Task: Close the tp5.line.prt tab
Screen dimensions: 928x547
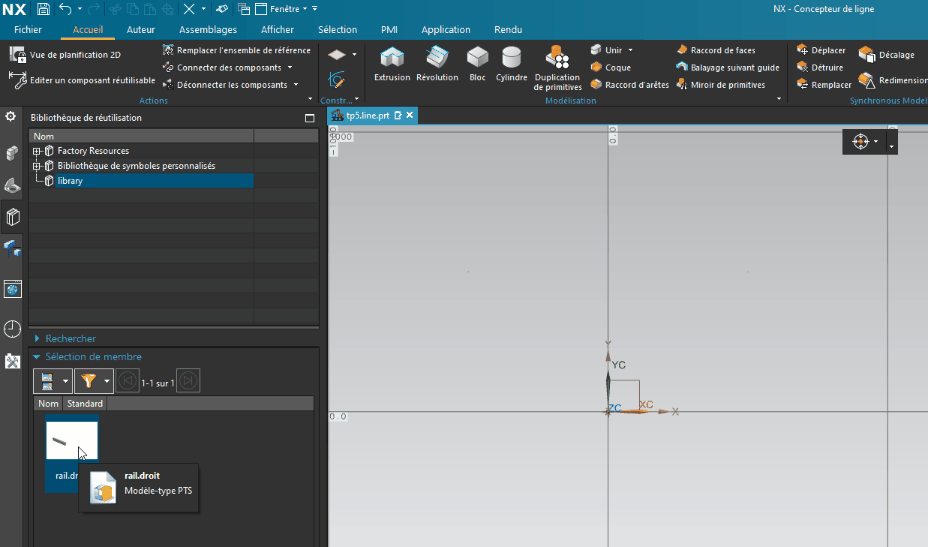Action: [410, 115]
